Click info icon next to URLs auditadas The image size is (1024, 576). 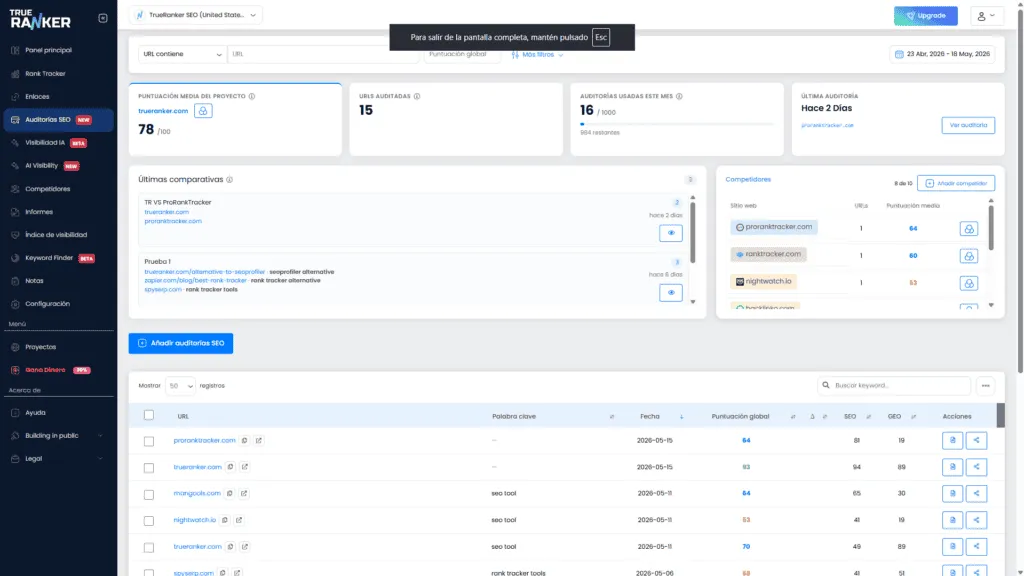click(x=417, y=96)
